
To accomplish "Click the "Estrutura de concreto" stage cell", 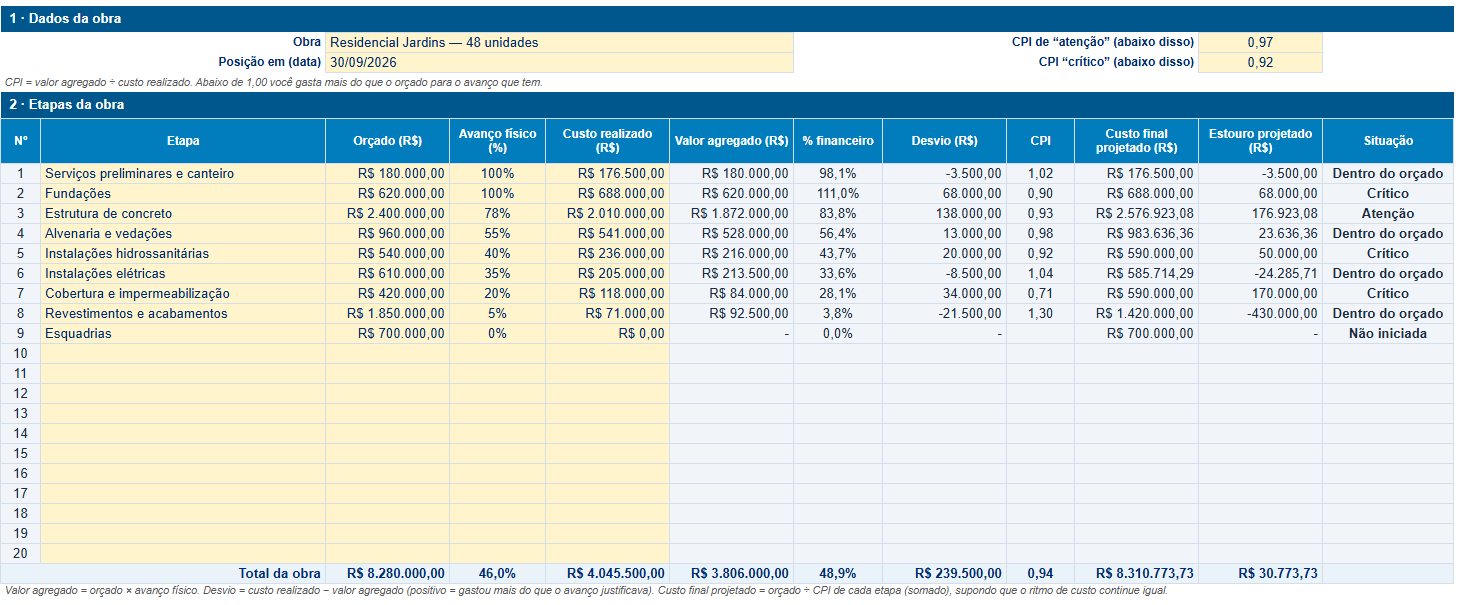I will pos(183,213).
